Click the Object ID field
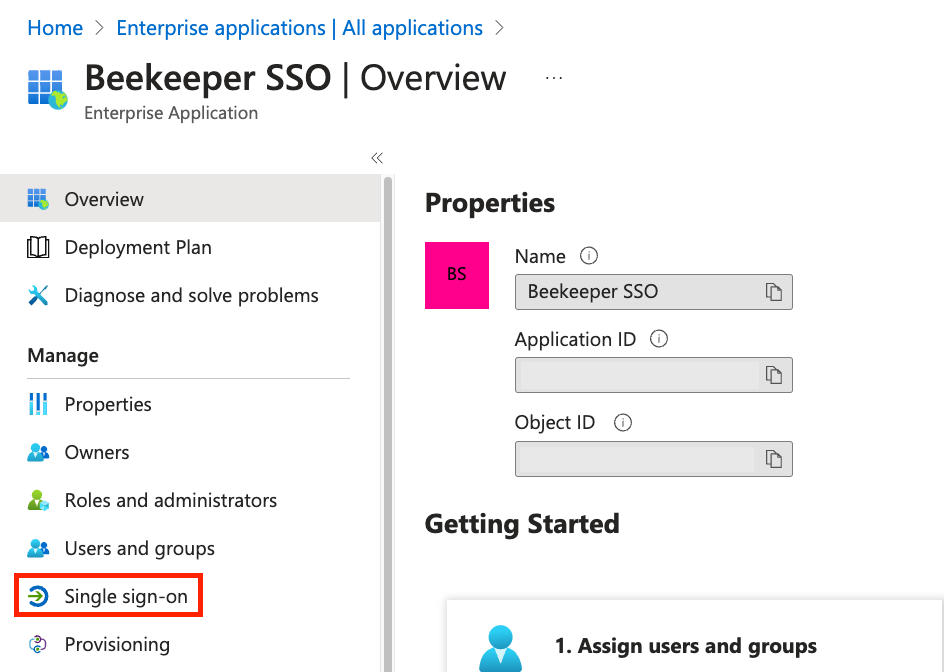944x672 pixels. coord(654,459)
